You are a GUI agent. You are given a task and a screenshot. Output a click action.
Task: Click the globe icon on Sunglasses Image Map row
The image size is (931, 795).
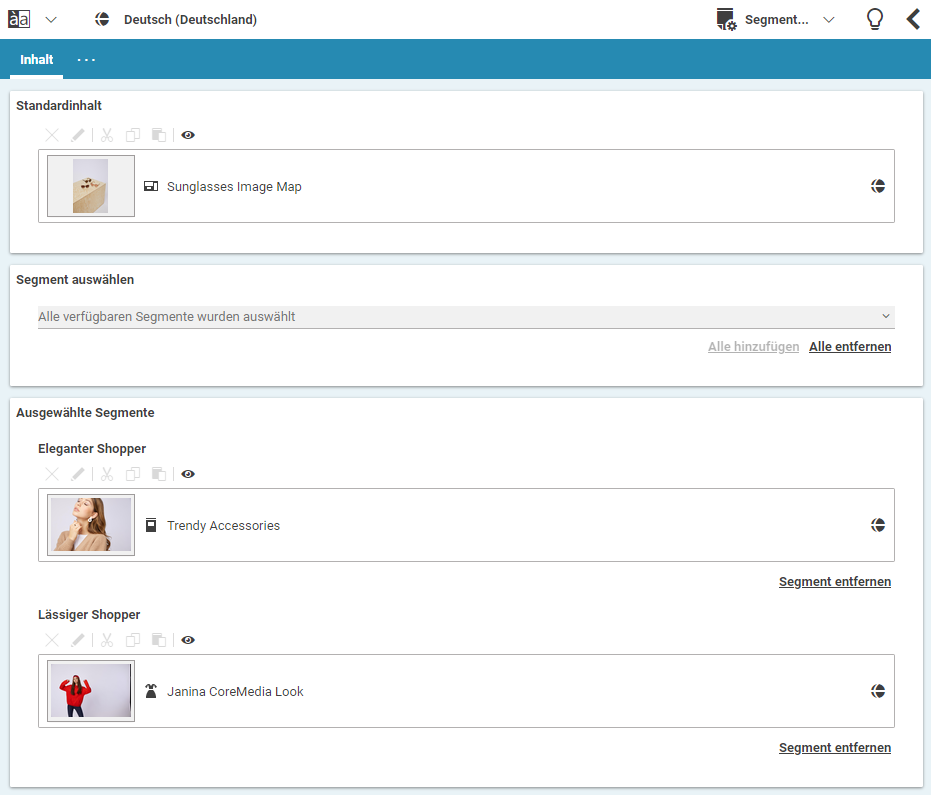[878, 186]
